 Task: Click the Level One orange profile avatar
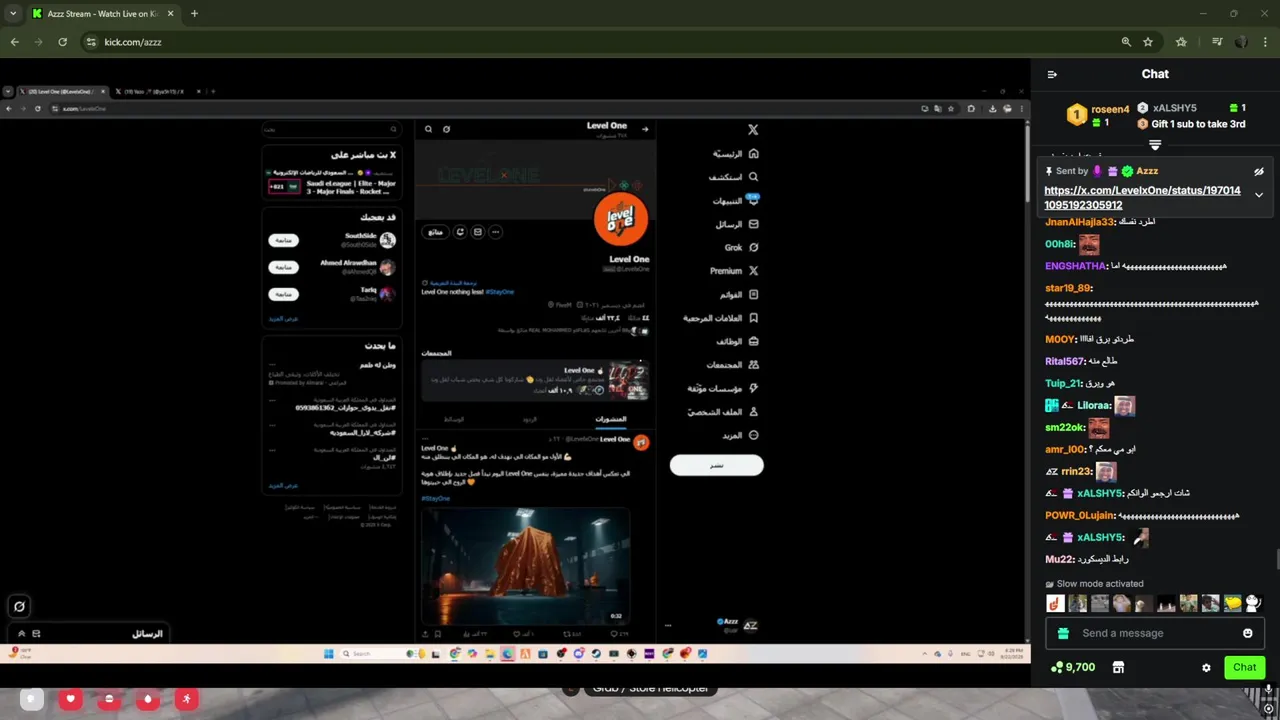621,218
